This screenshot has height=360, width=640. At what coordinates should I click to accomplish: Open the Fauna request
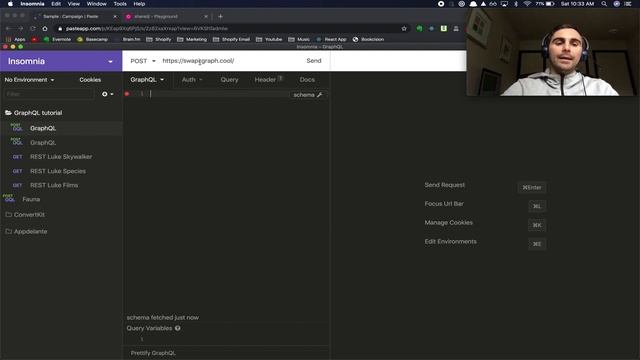[x=61, y=199]
